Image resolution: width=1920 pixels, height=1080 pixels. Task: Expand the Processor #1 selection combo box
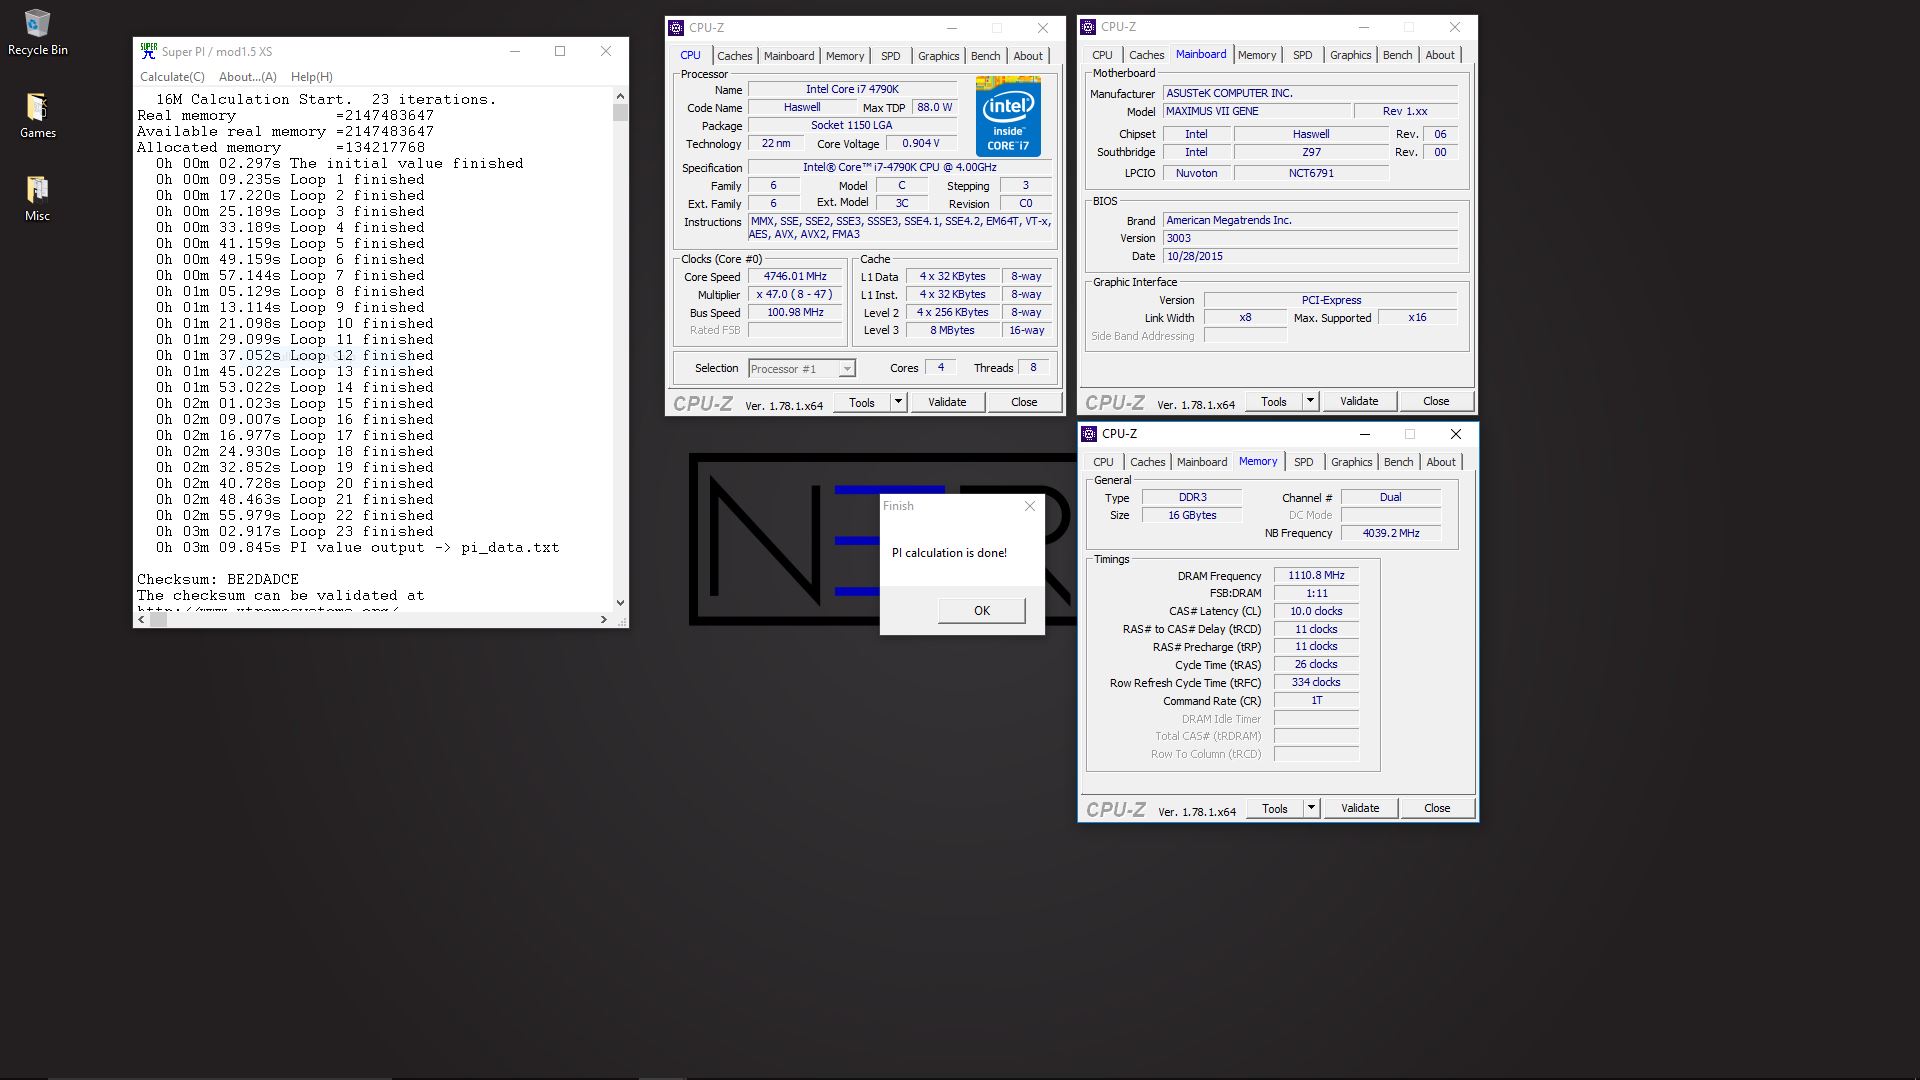coord(802,369)
